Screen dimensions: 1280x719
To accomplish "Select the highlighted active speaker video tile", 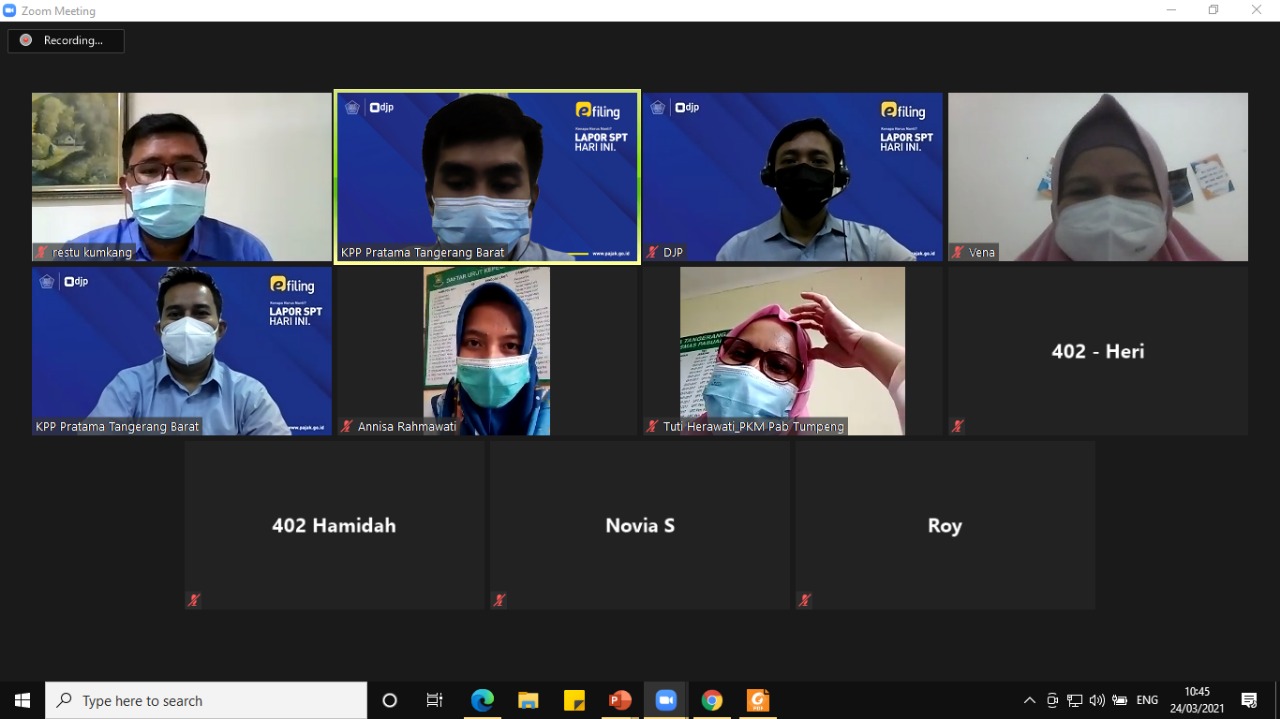I will 487,176.
